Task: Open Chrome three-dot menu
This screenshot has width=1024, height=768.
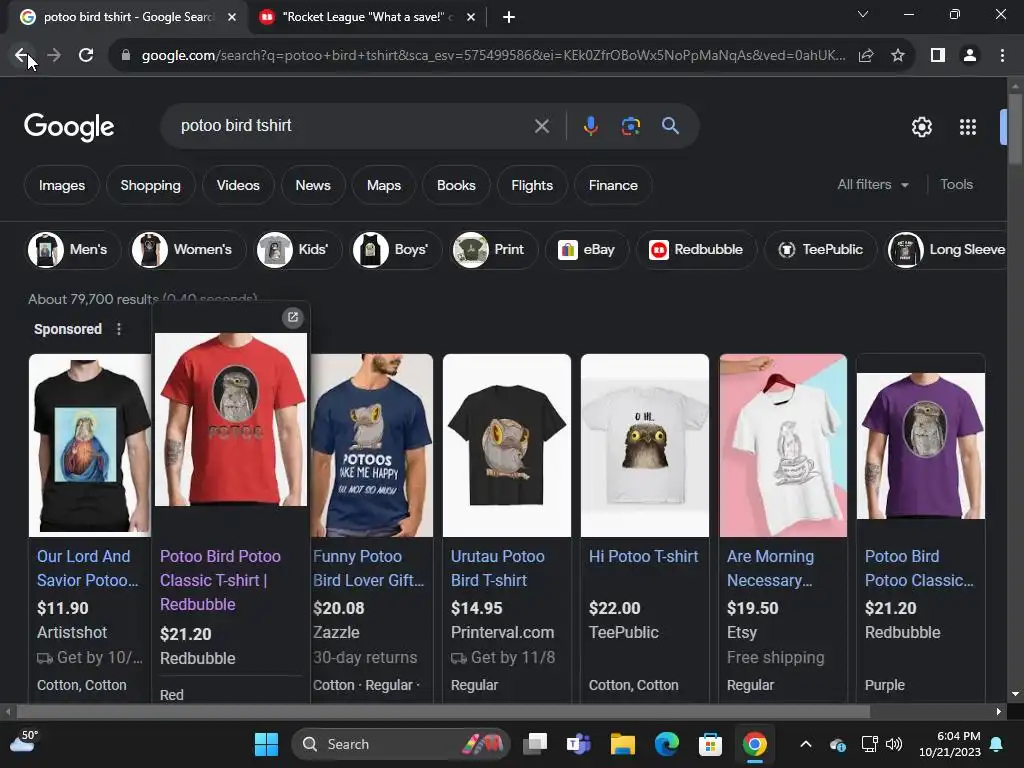Action: point(1002,56)
